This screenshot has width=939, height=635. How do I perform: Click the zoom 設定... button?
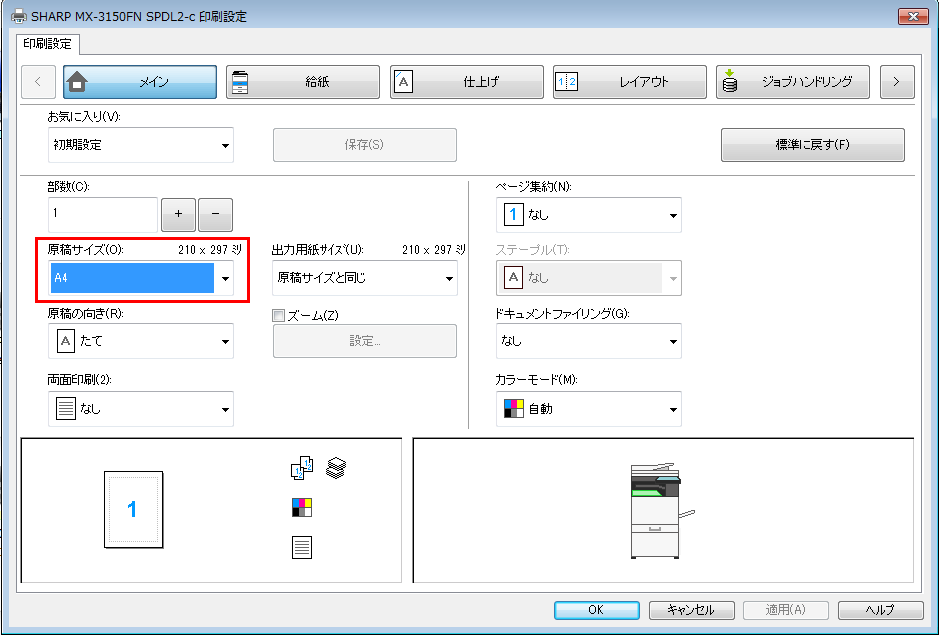[365, 341]
